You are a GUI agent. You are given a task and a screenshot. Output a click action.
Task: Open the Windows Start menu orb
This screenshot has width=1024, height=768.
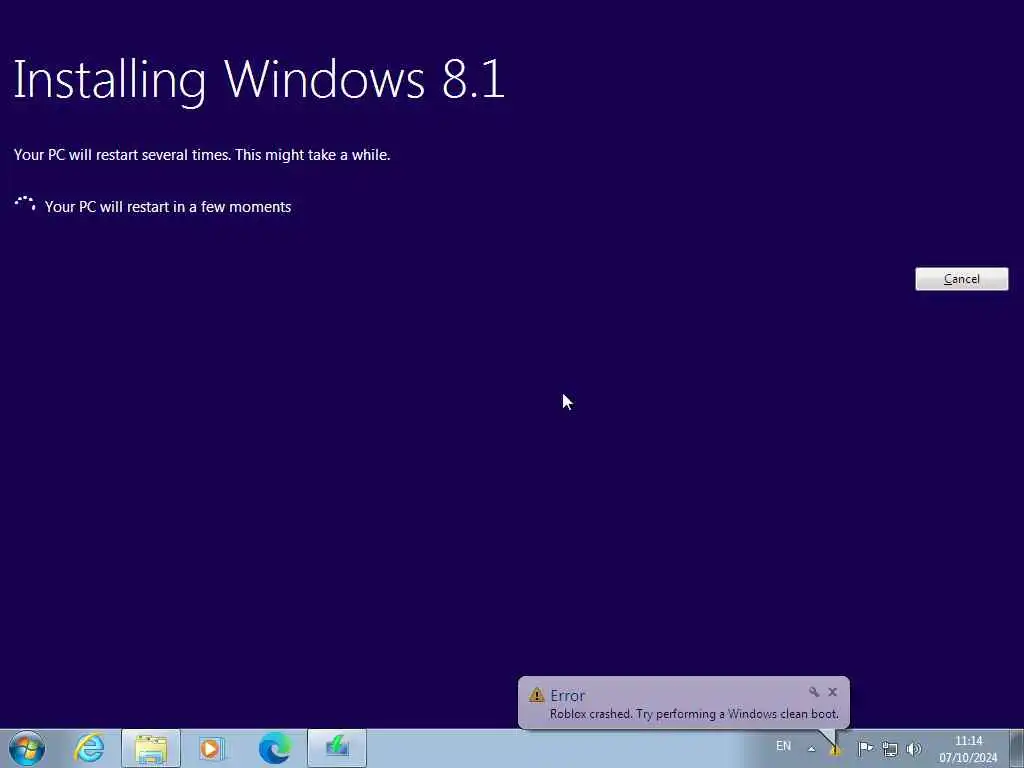pos(27,748)
